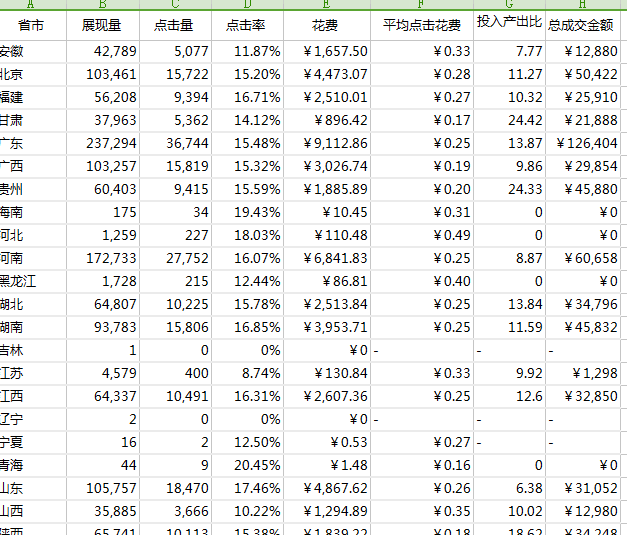Screen dimensions: 627x535
Task: Select cell with value 105,757
Action: 103,489
